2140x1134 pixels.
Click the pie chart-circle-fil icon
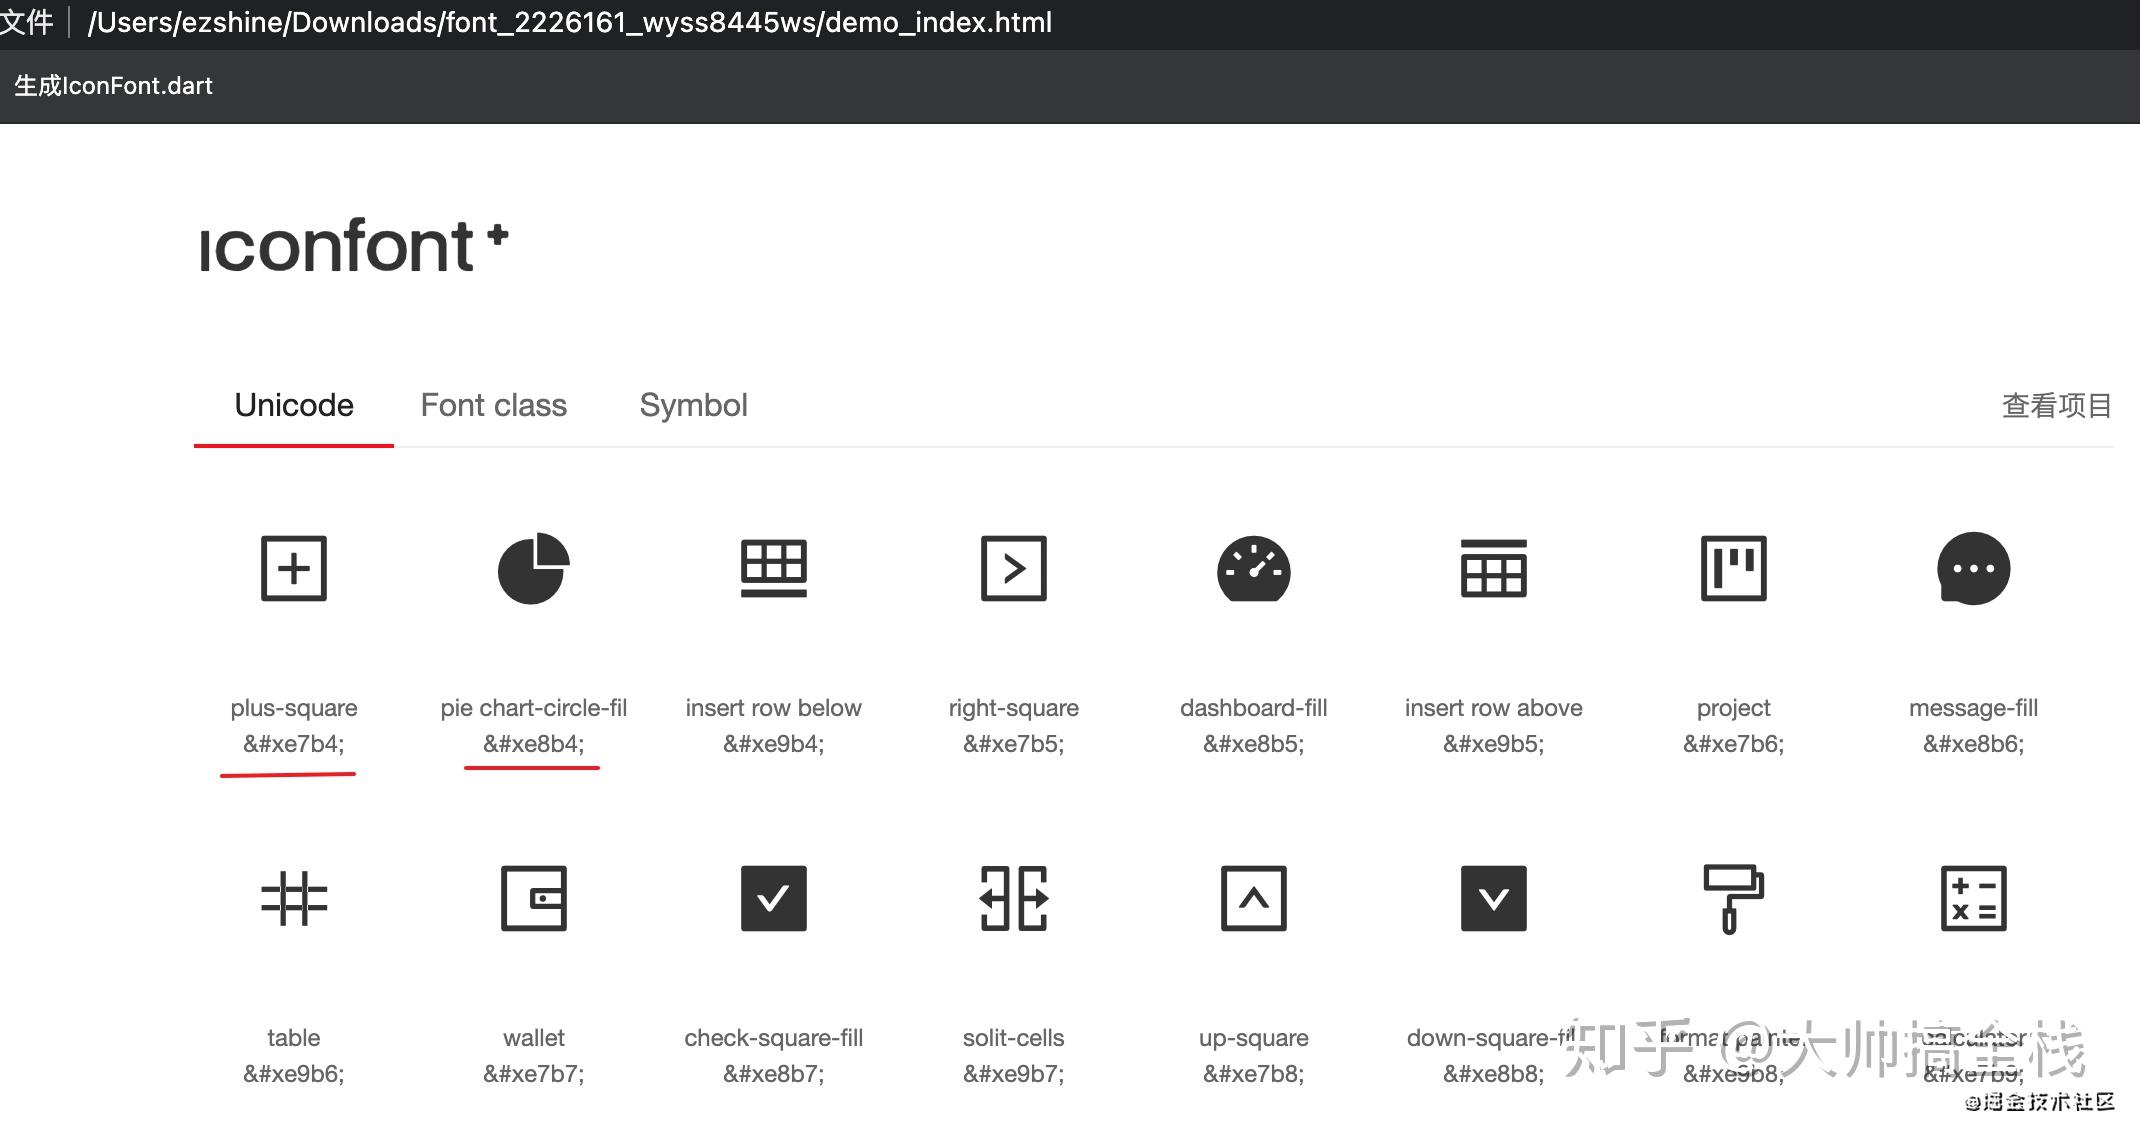[x=534, y=568]
